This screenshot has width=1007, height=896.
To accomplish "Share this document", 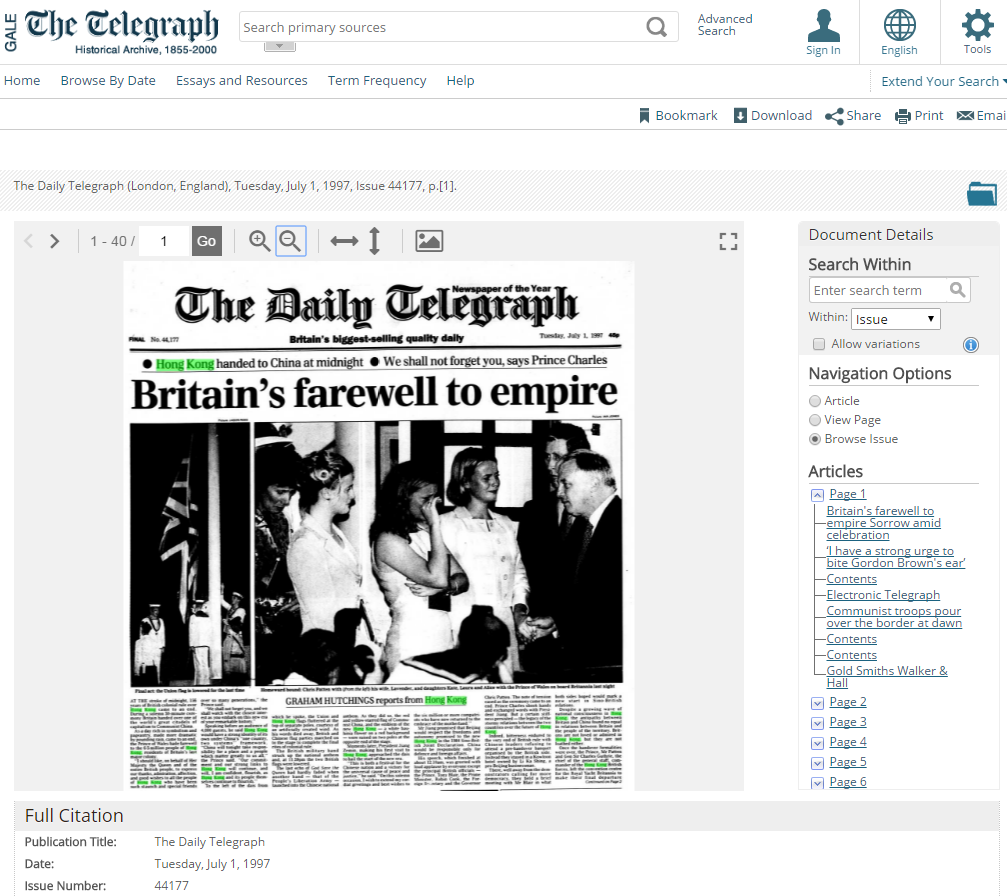I will click(853, 116).
